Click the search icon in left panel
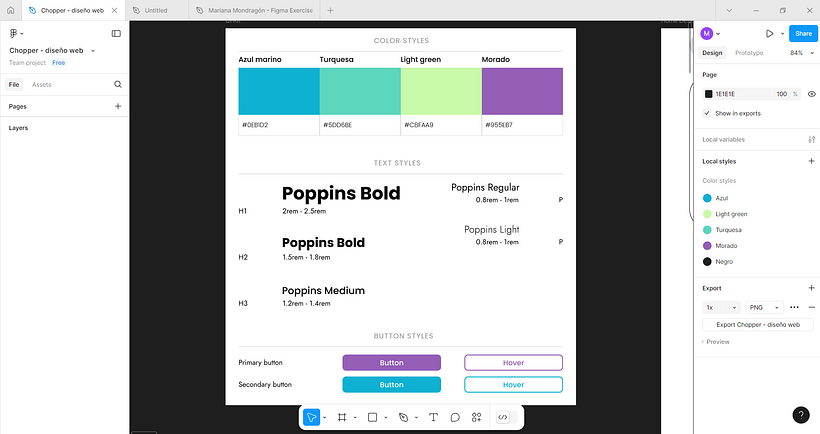Image resolution: width=820 pixels, height=434 pixels. [x=118, y=85]
